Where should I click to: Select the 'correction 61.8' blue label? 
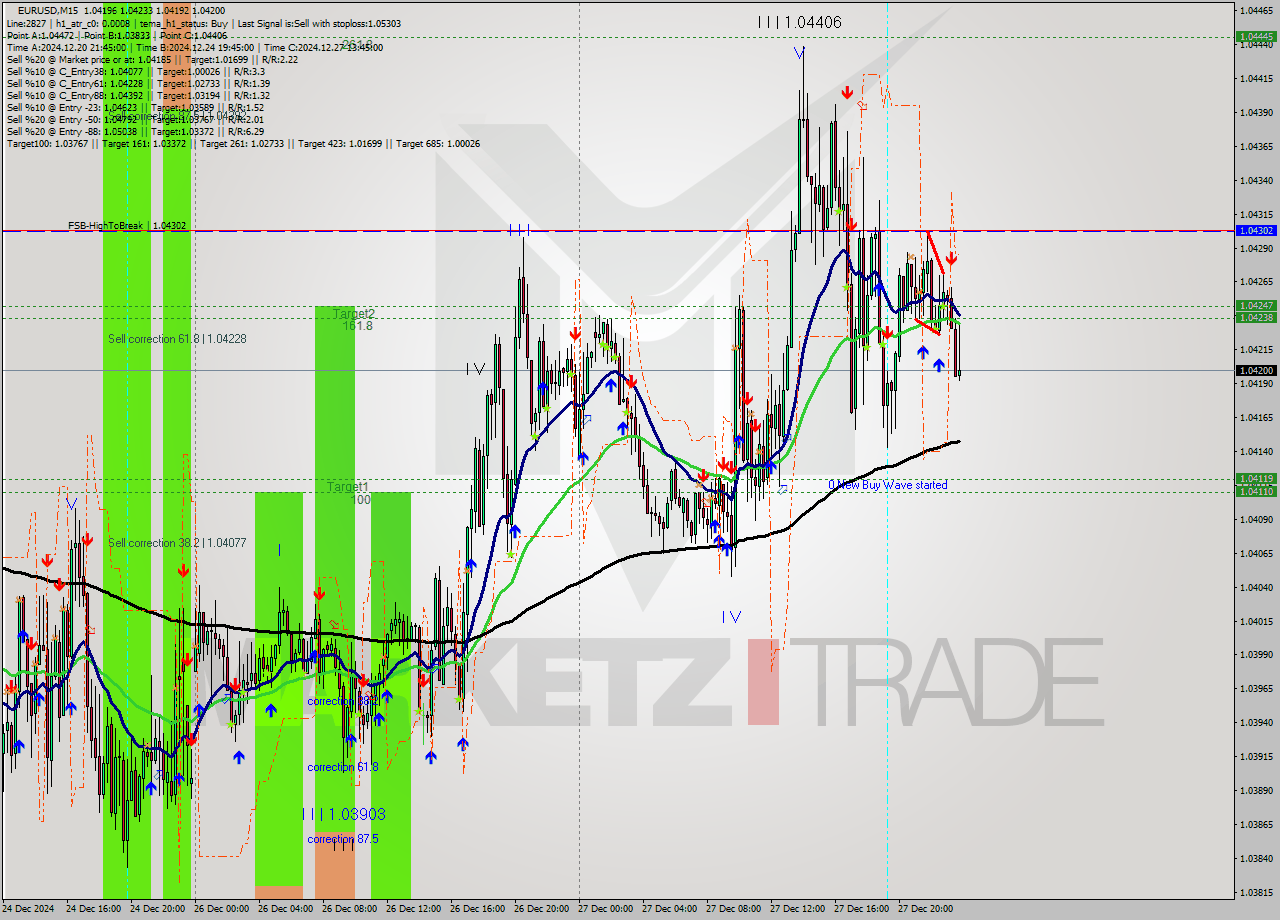pos(343,767)
